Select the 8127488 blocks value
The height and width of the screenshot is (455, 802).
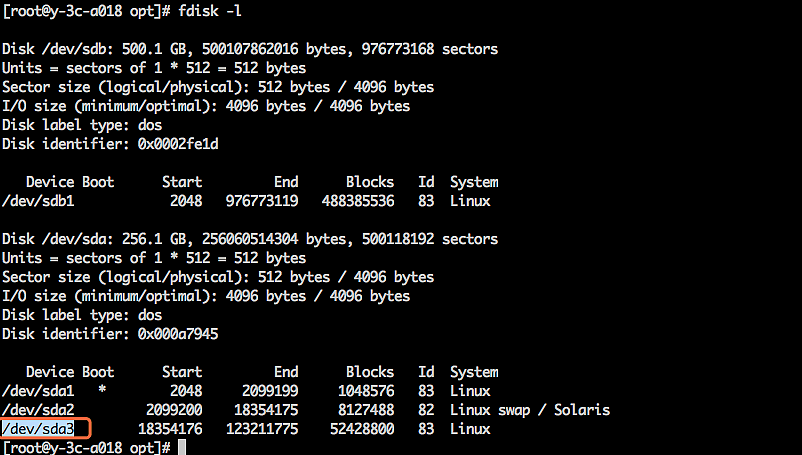365,410
